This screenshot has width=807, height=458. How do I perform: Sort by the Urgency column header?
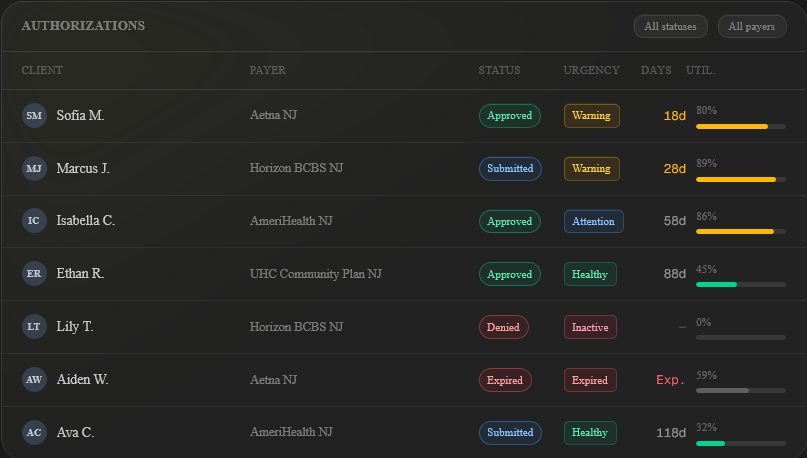click(591, 70)
